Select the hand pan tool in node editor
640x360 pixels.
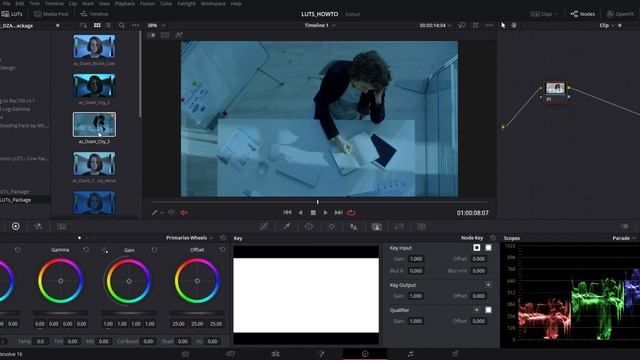pos(514,25)
